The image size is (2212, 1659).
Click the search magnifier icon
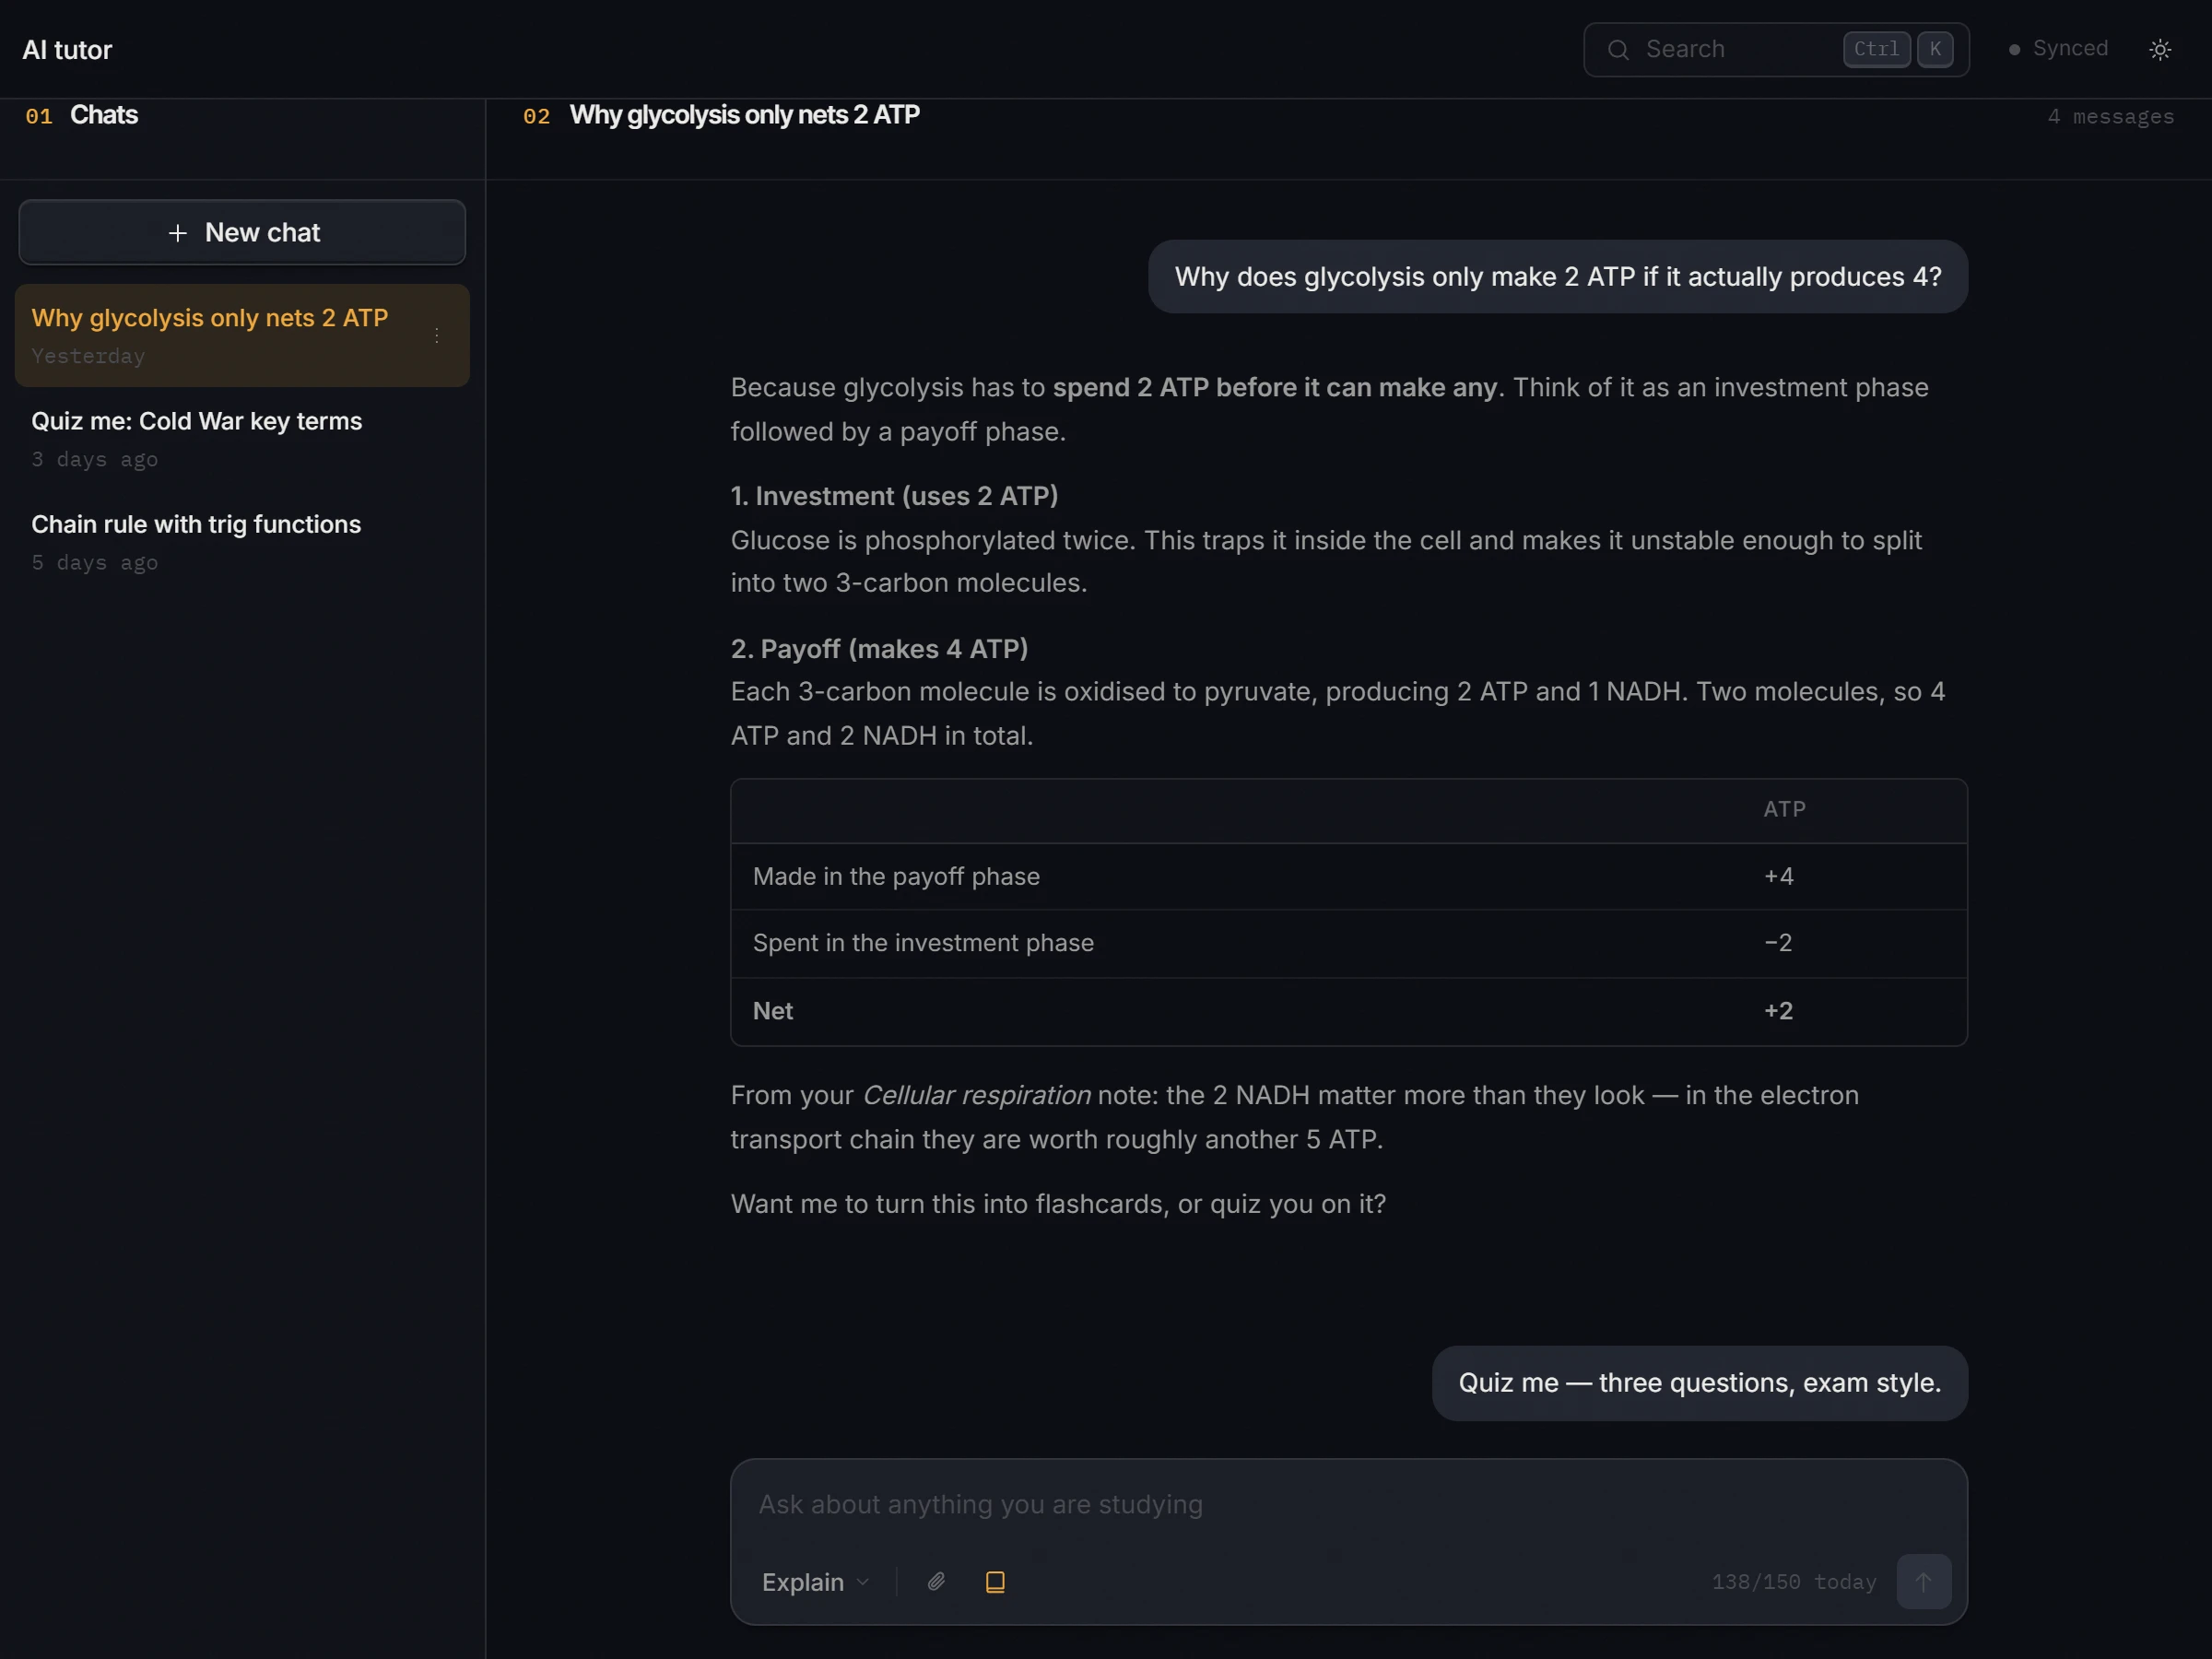point(1618,49)
